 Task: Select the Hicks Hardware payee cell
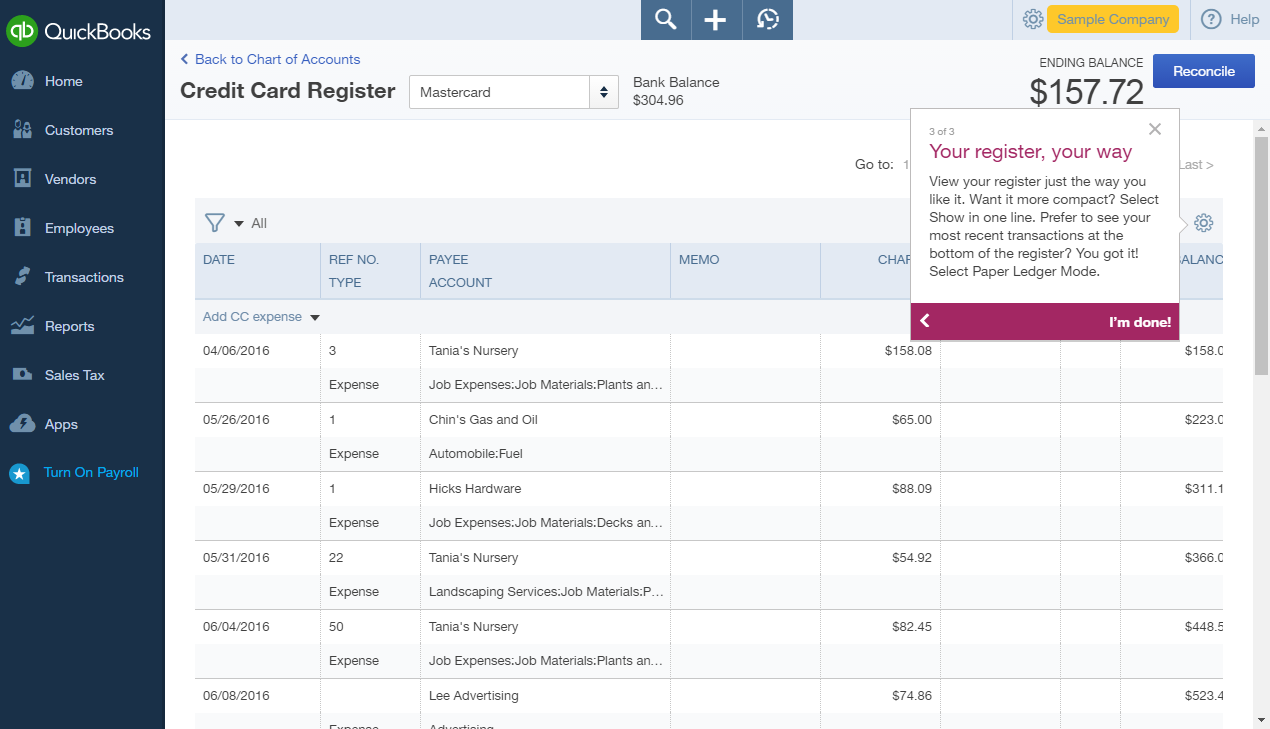[545, 489]
